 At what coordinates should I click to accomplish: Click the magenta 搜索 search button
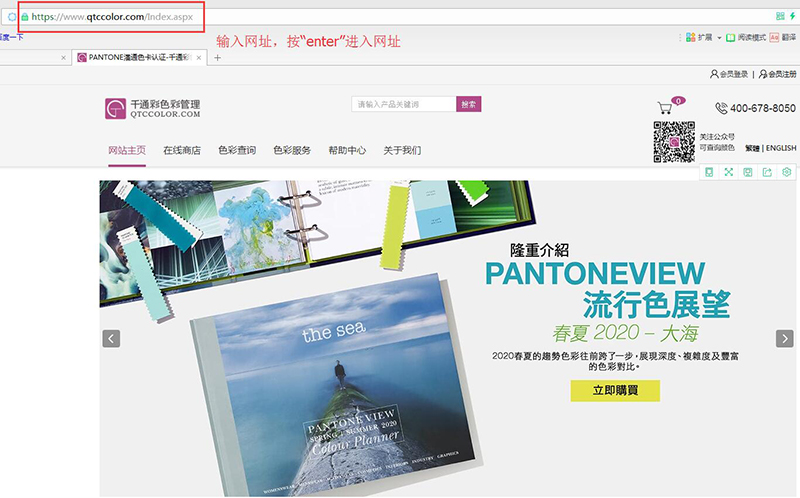coord(468,104)
